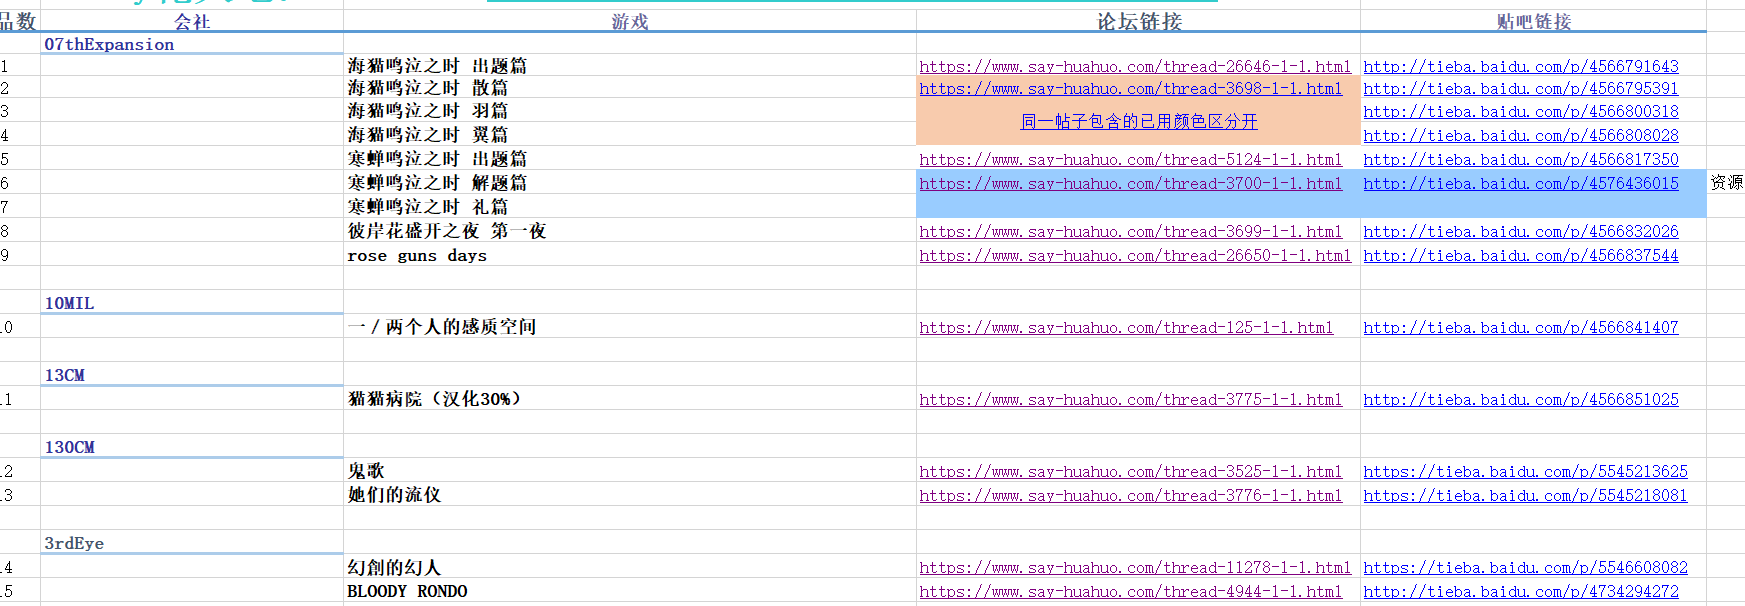This screenshot has height=606, width=1745.
Task: Select the 10MIL company cell
Action: (192, 303)
